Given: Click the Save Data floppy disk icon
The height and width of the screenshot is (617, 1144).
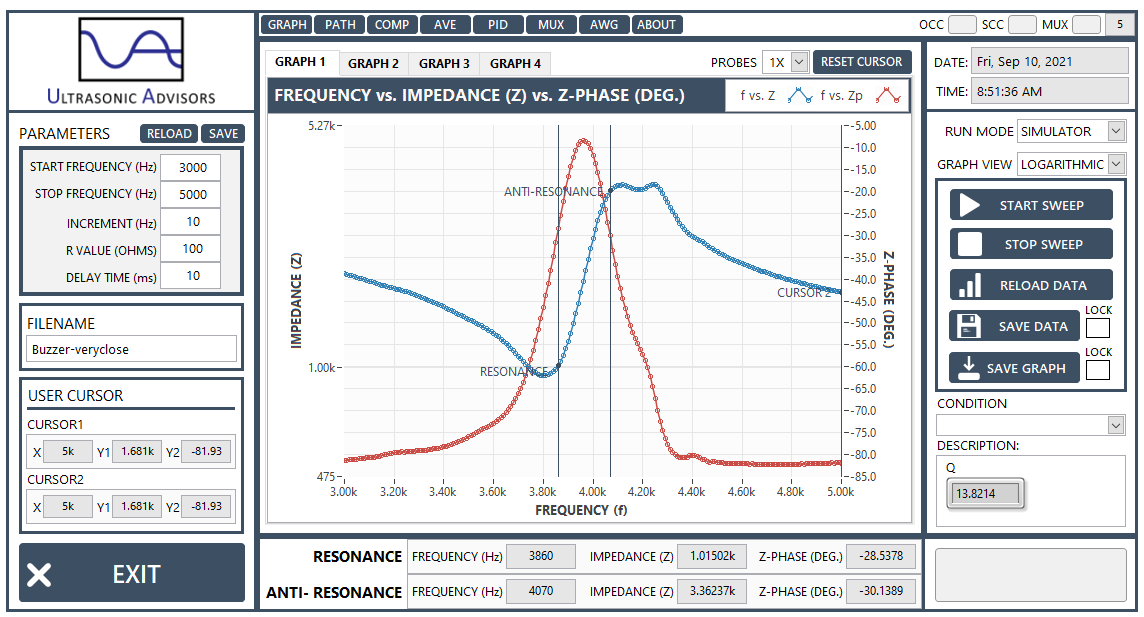Looking at the screenshot, I should tap(968, 326).
